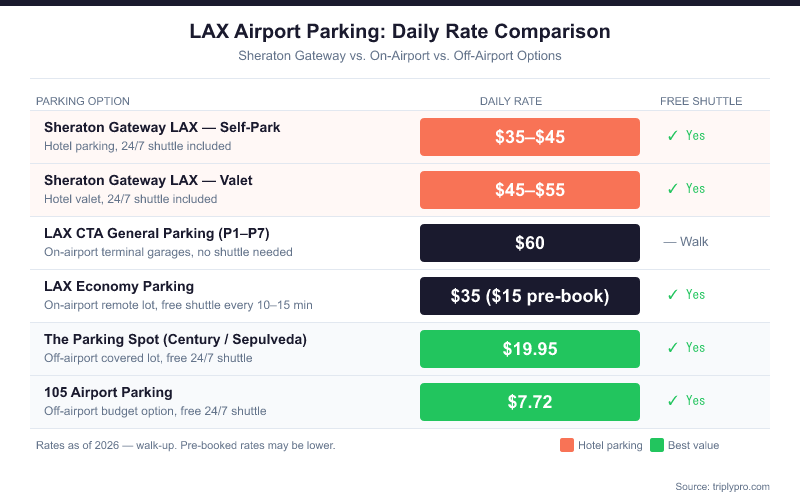This screenshot has width=800, height=500.
Task: Click the Parking Option column header
Action: pos(83,101)
